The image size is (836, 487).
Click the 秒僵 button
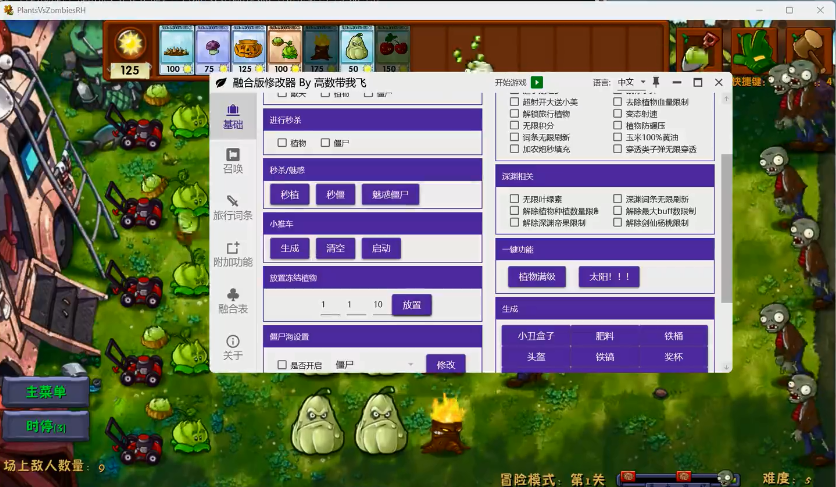[x=335, y=195]
